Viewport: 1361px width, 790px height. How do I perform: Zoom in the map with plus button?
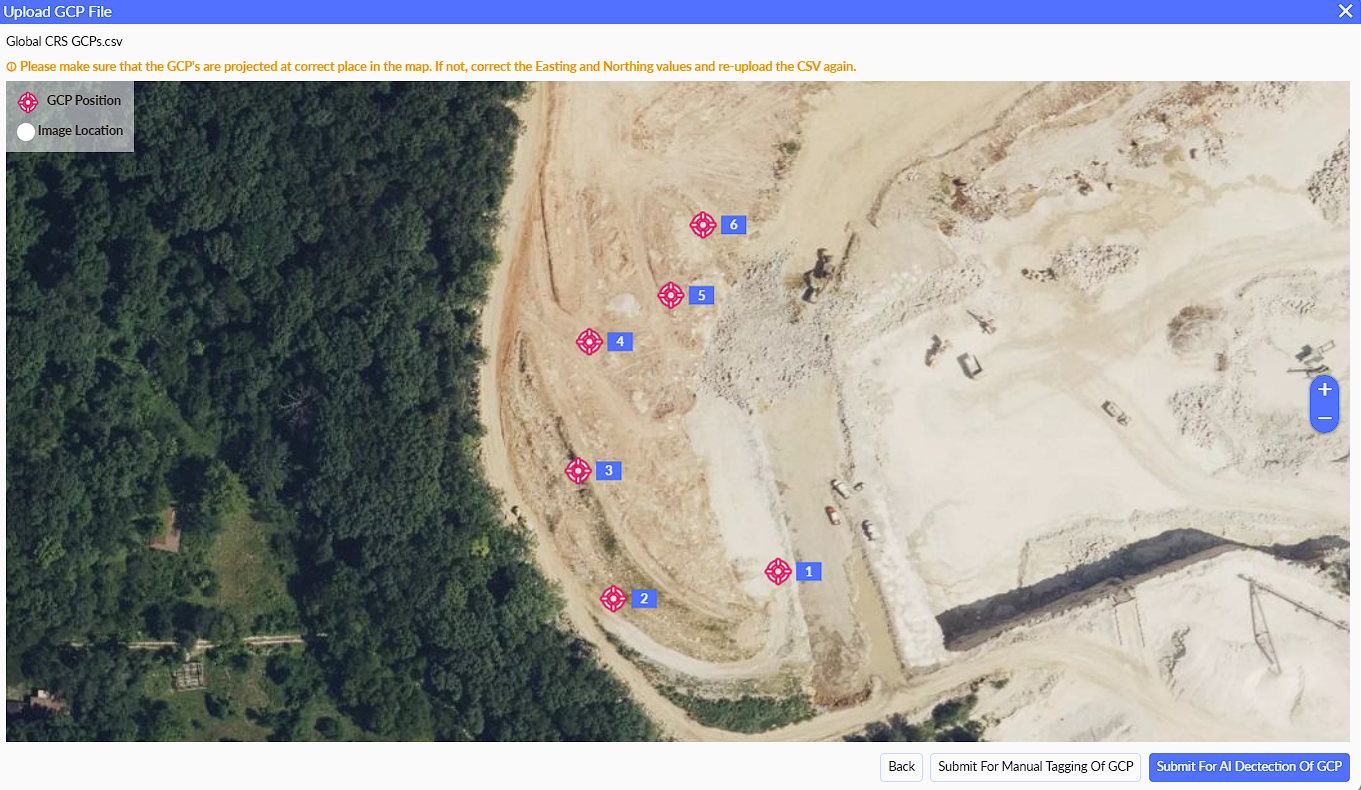[x=1324, y=390]
